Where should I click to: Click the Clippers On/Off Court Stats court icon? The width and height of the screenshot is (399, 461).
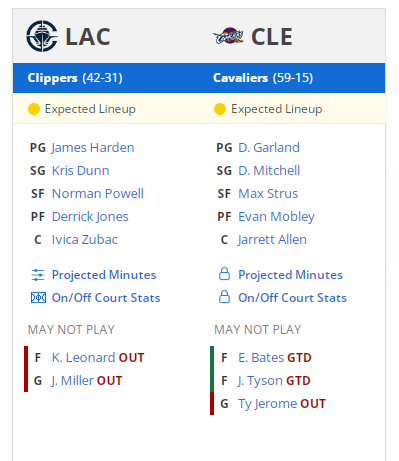click(x=38, y=298)
